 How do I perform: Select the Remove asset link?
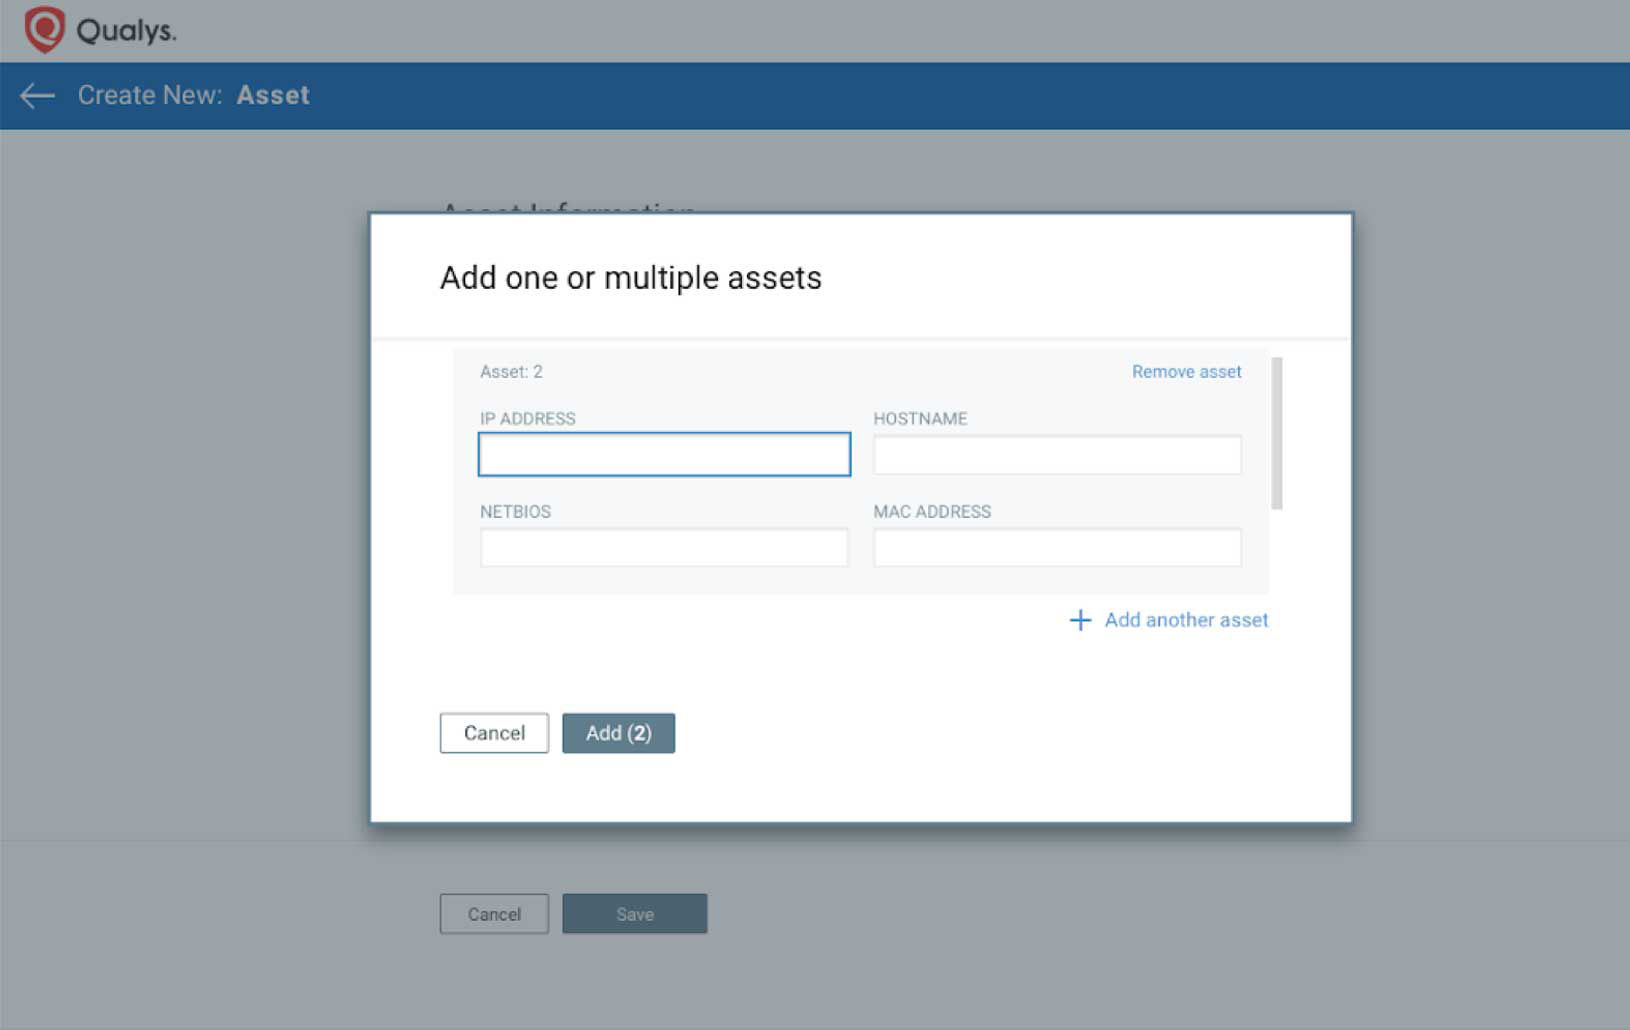(1186, 371)
